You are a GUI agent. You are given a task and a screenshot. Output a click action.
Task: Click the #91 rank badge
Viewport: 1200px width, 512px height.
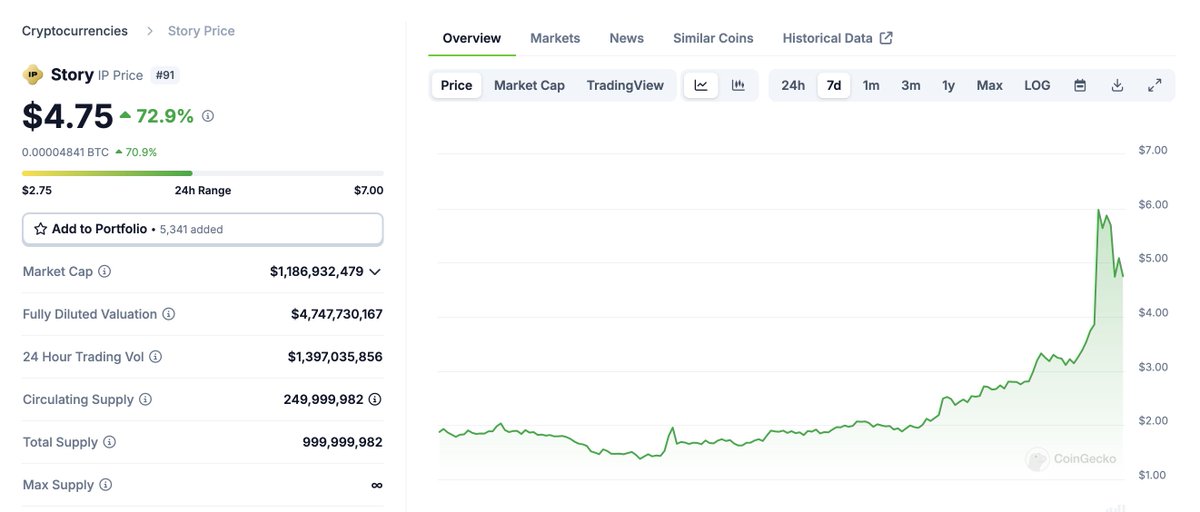[165, 75]
